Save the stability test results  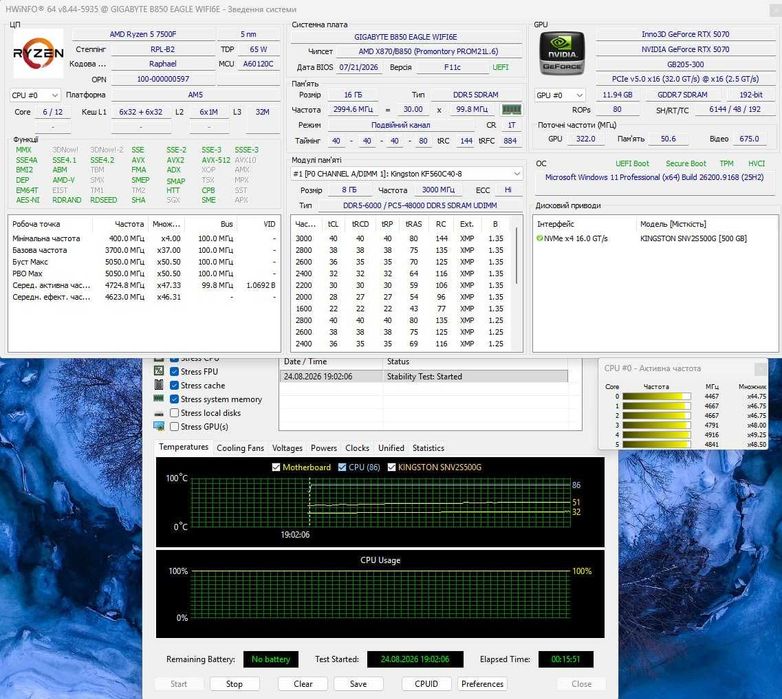coord(358,684)
